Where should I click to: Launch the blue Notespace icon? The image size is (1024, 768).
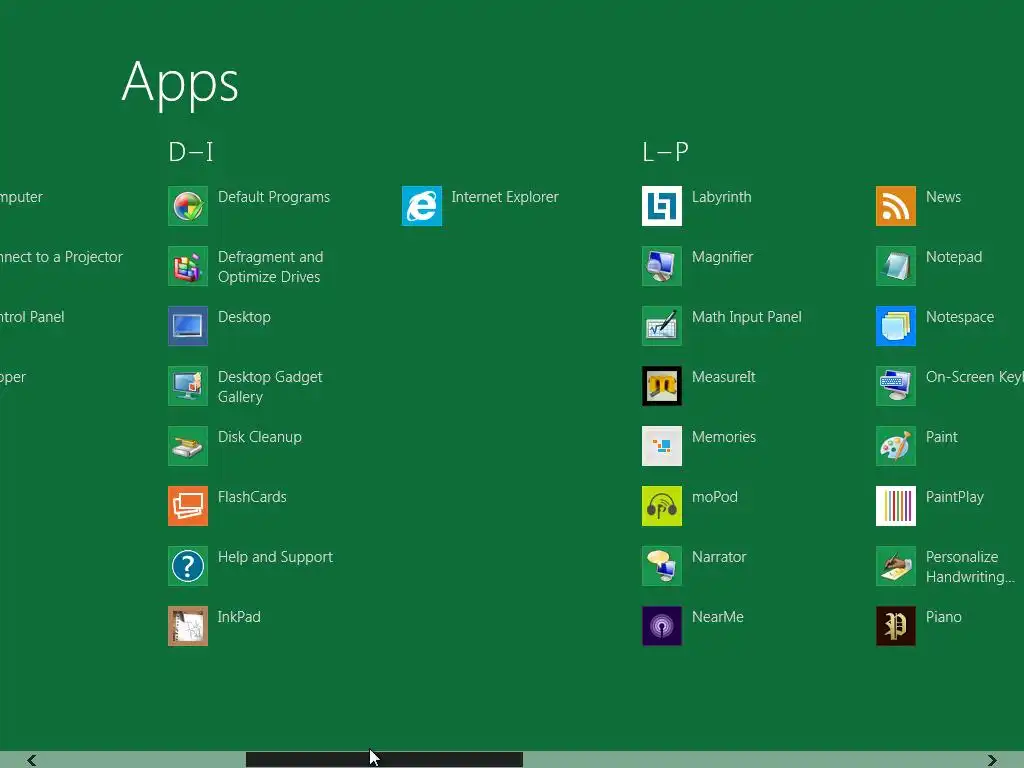(896, 326)
